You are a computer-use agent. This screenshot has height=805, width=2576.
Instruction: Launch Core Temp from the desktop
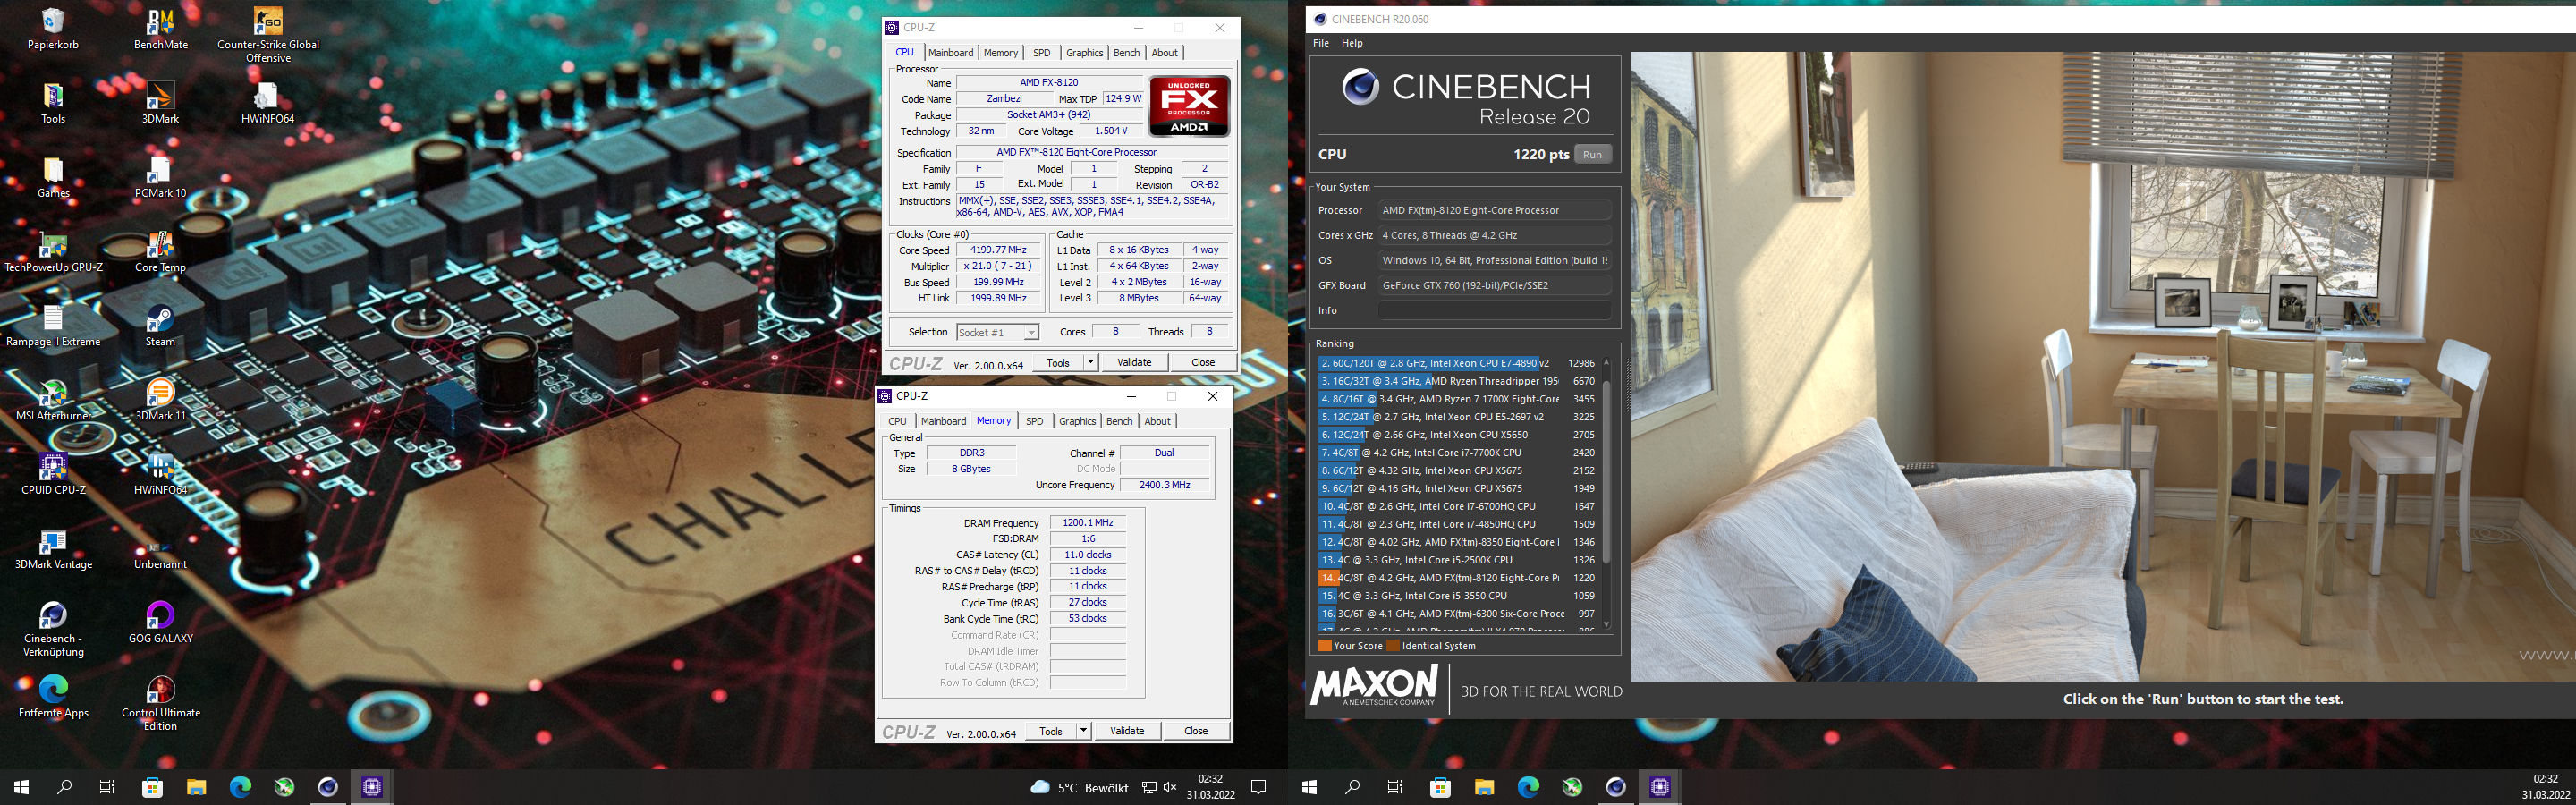[160, 252]
